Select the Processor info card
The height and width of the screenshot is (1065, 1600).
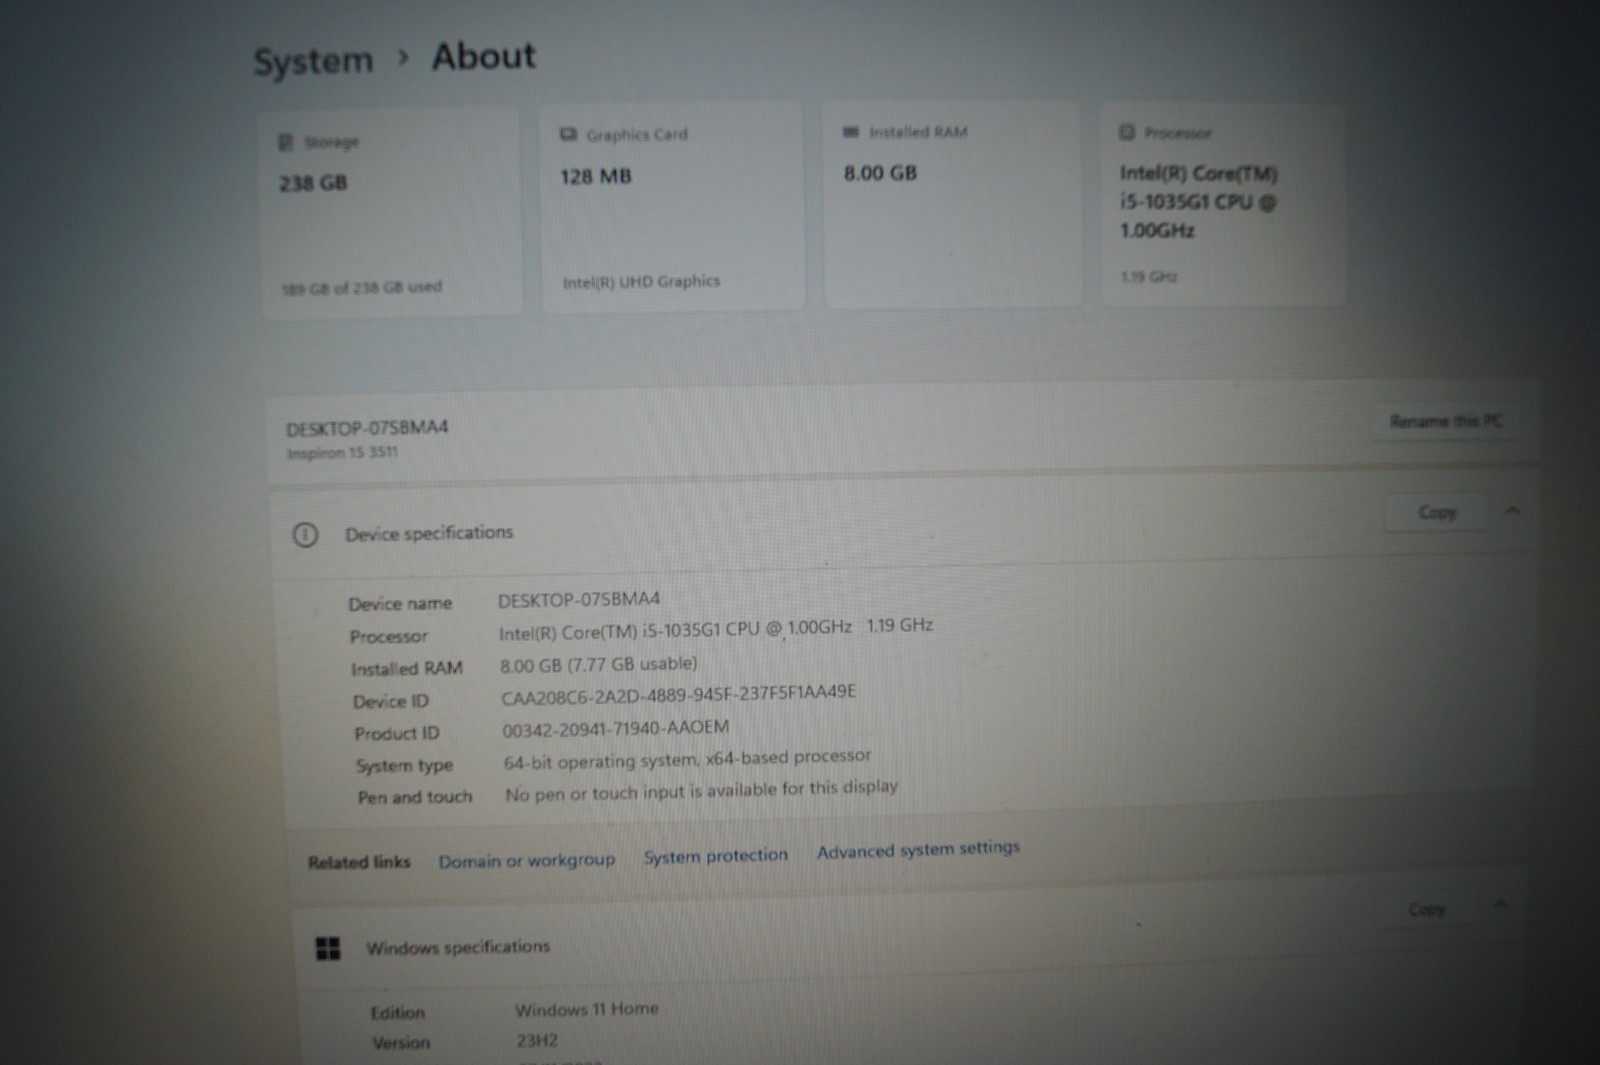click(x=1222, y=205)
